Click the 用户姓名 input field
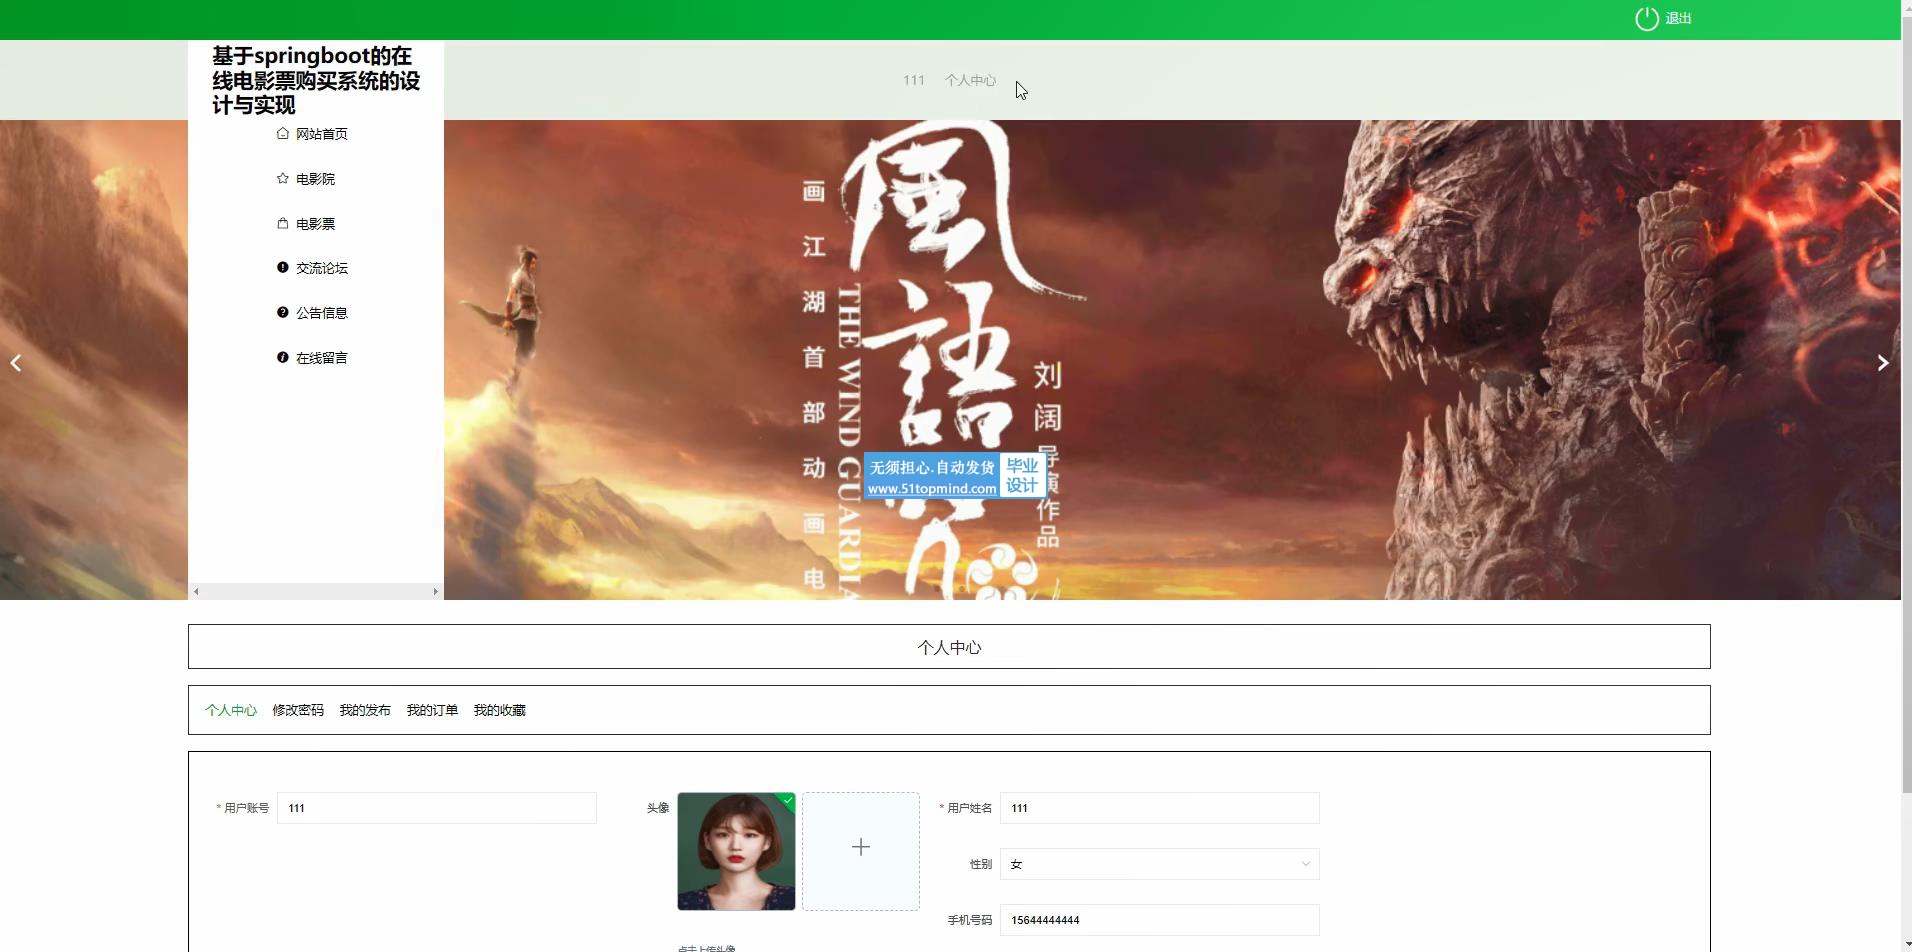 click(x=1160, y=808)
